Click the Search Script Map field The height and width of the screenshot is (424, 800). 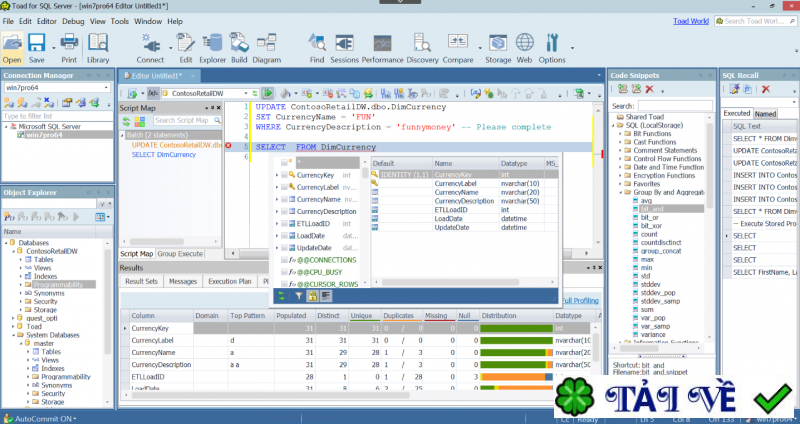[182, 120]
